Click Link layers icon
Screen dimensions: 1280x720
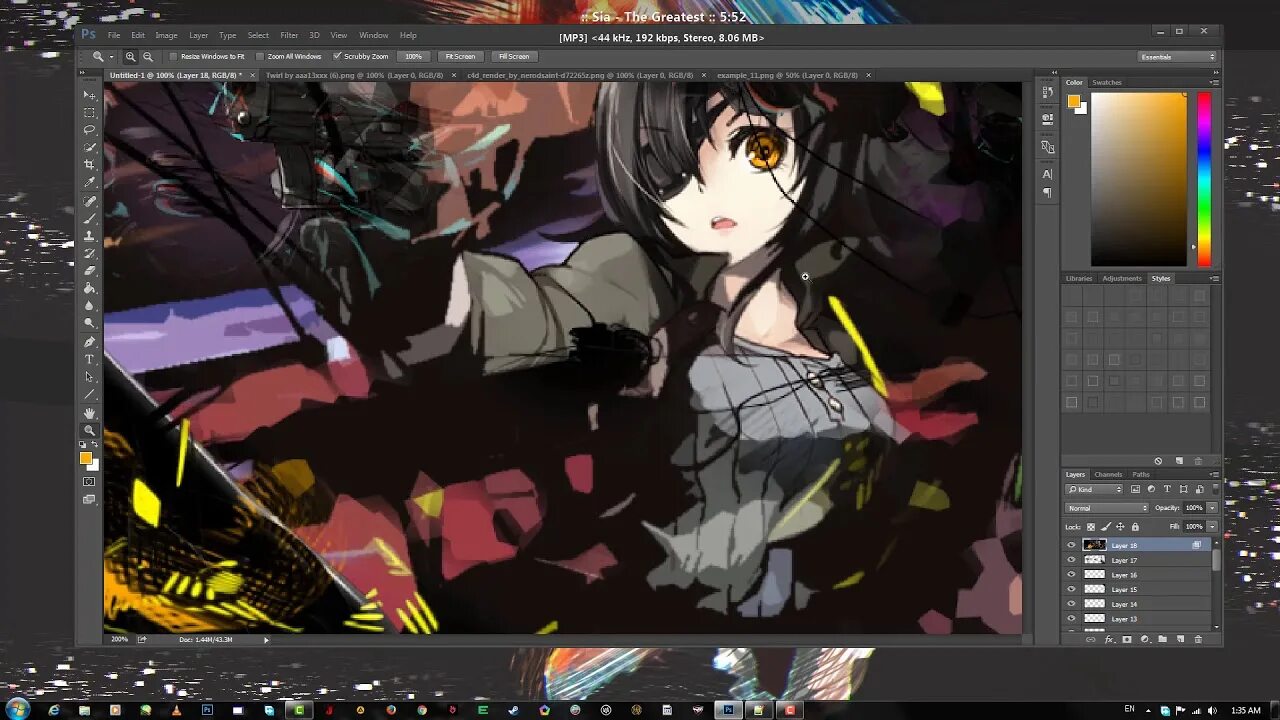pyautogui.click(x=1091, y=639)
